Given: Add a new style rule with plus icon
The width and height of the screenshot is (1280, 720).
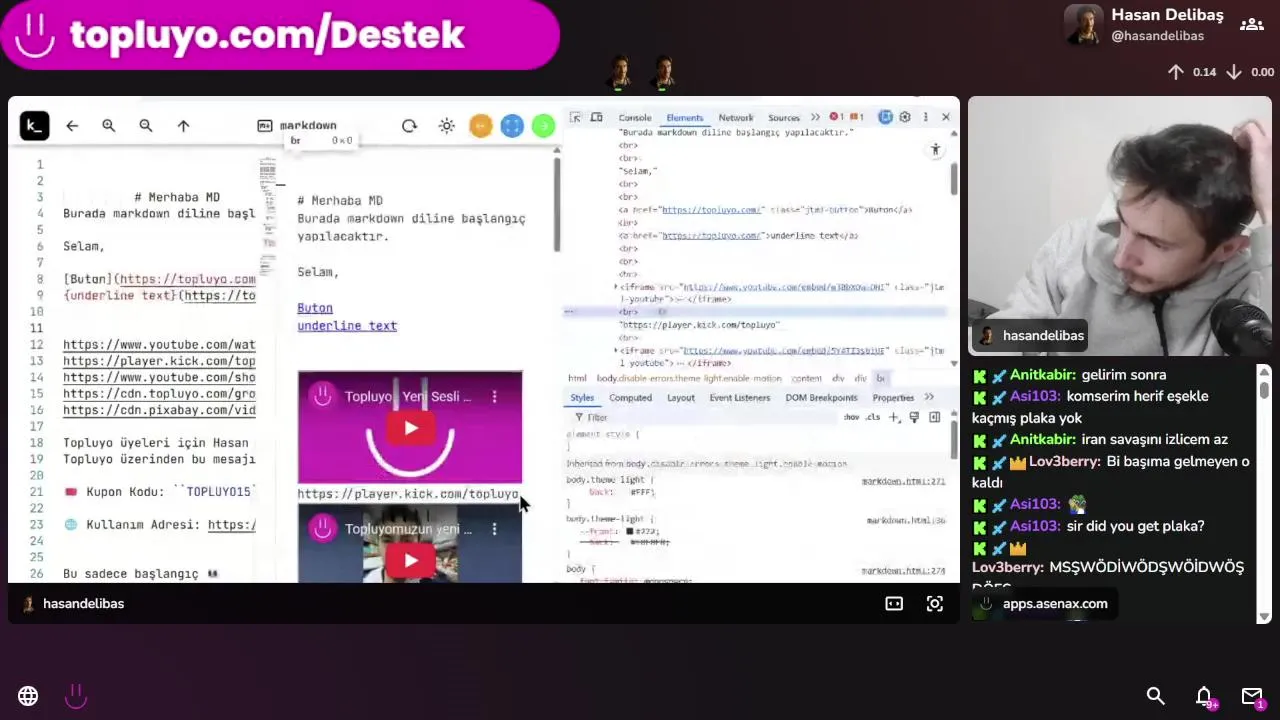Looking at the screenshot, I should [894, 417].
